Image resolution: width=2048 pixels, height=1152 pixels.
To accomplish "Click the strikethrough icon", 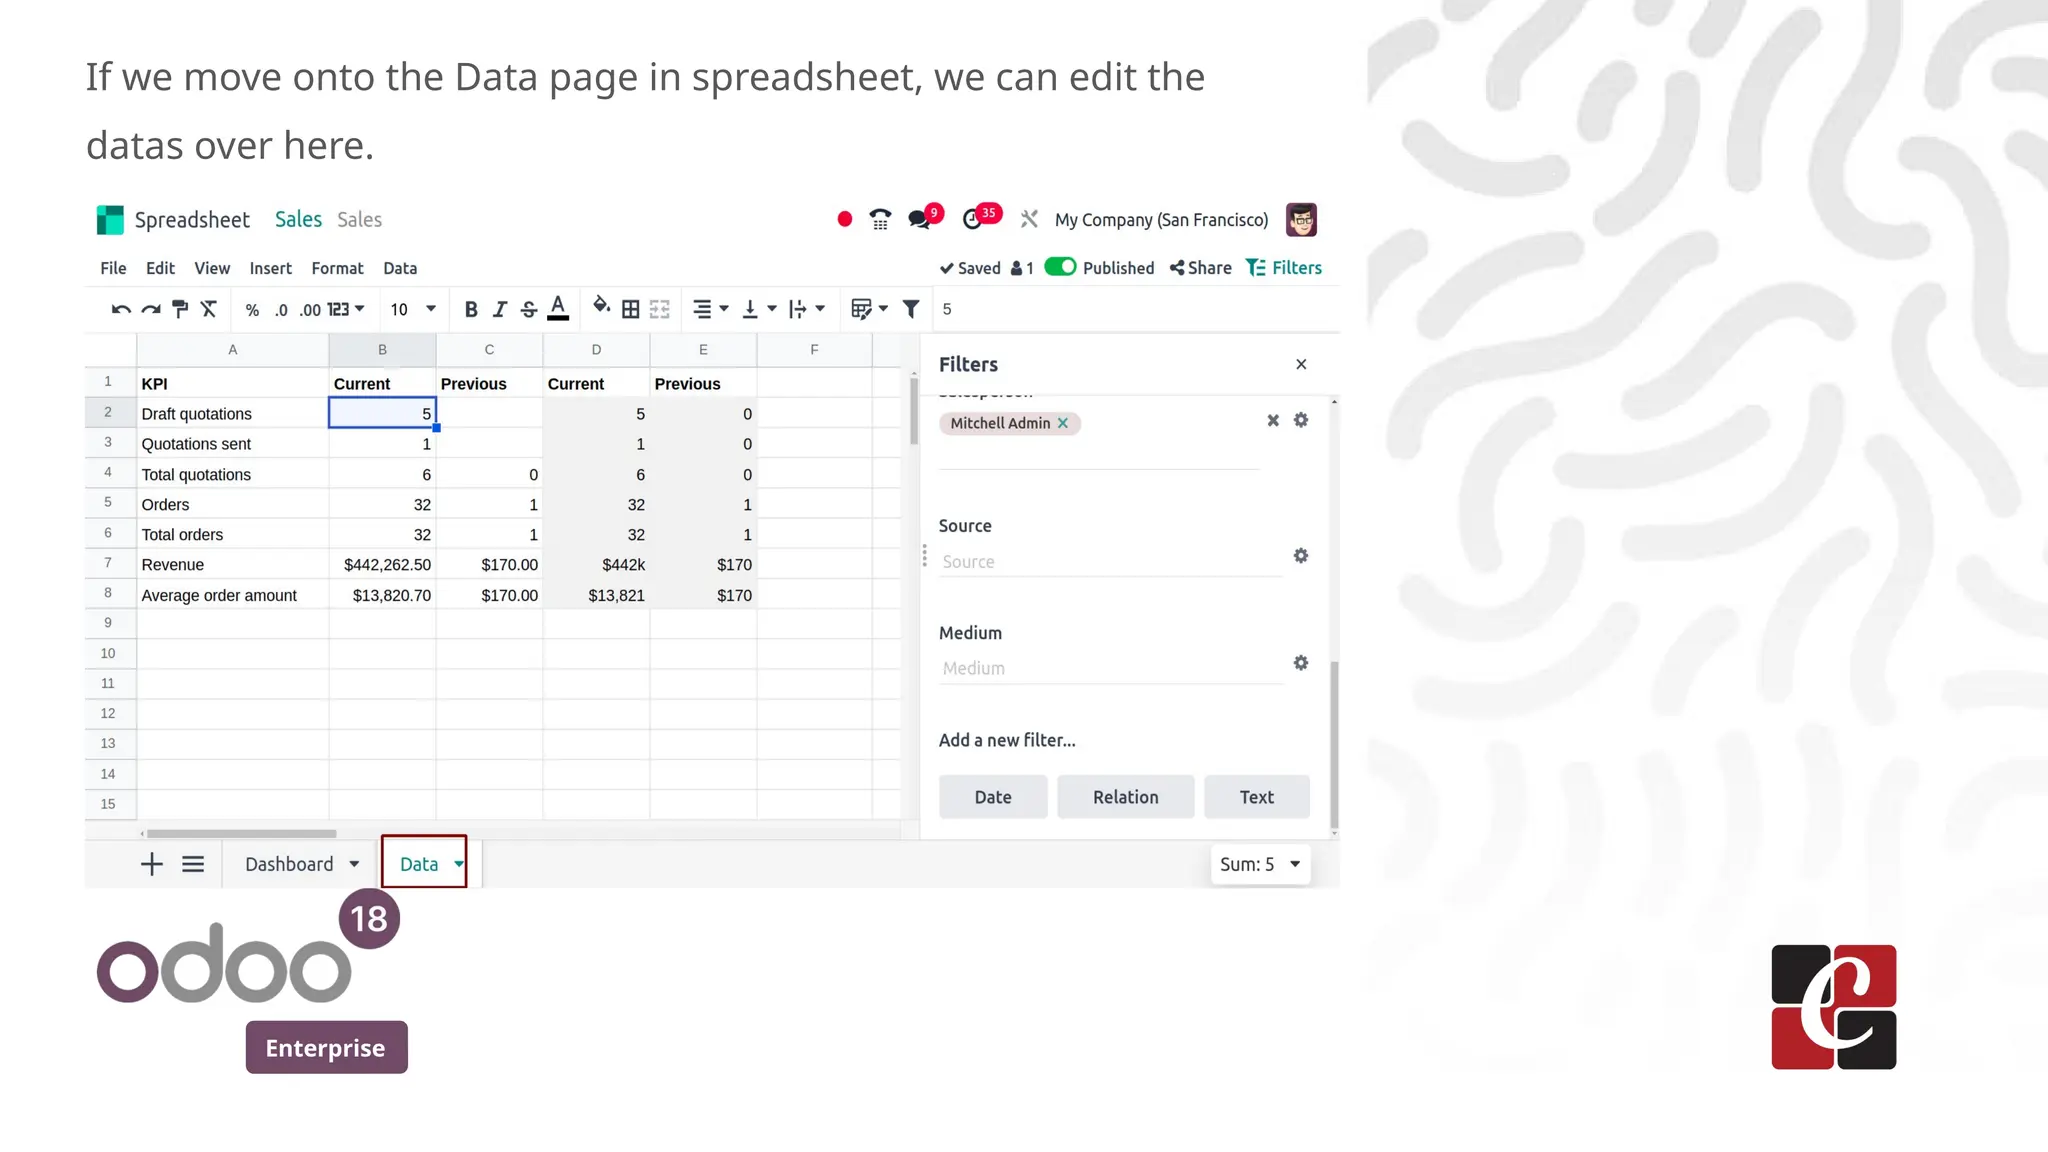I will click(x=529, y=309).
